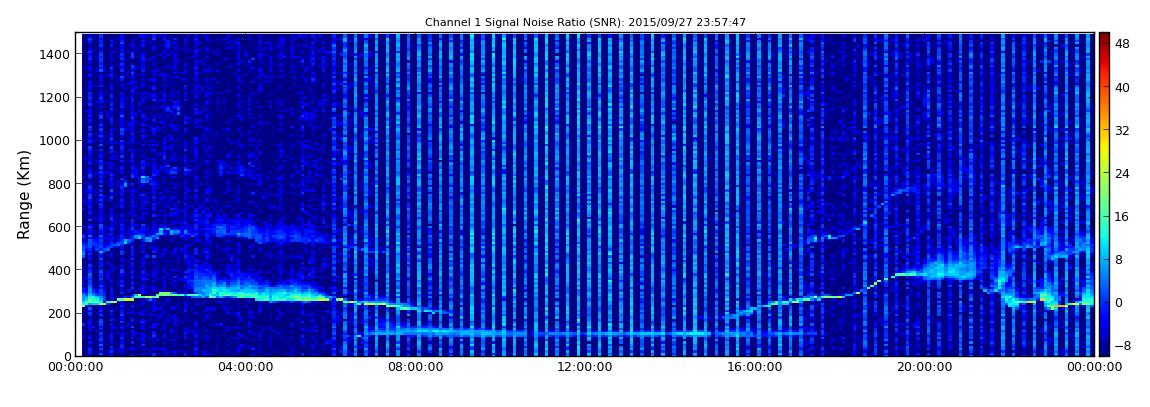
Task: Click the colorbar 32 tick label
Action: click(1122, 131)
